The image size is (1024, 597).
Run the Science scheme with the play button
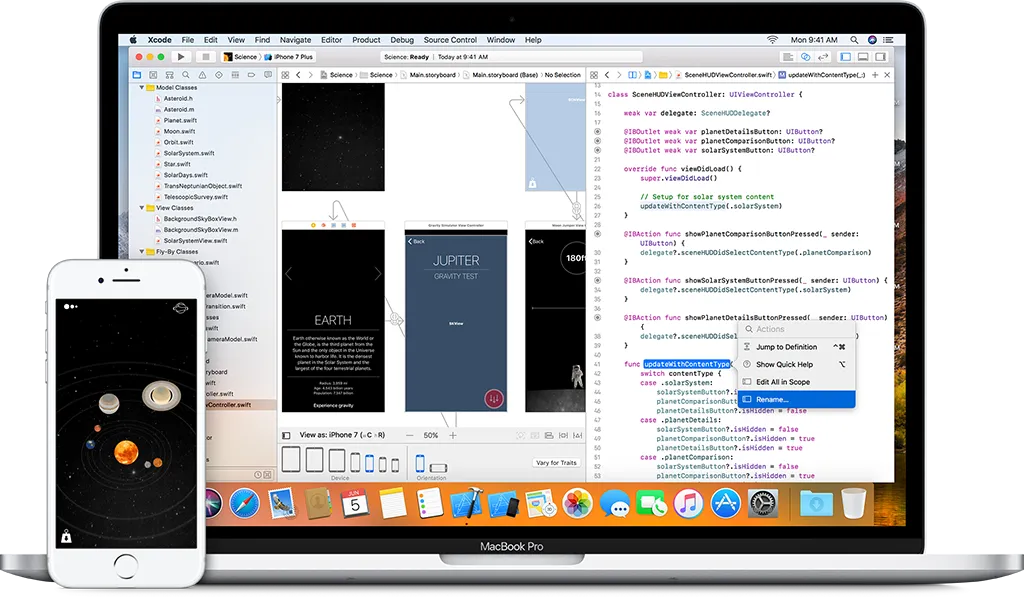coord(181,57)
